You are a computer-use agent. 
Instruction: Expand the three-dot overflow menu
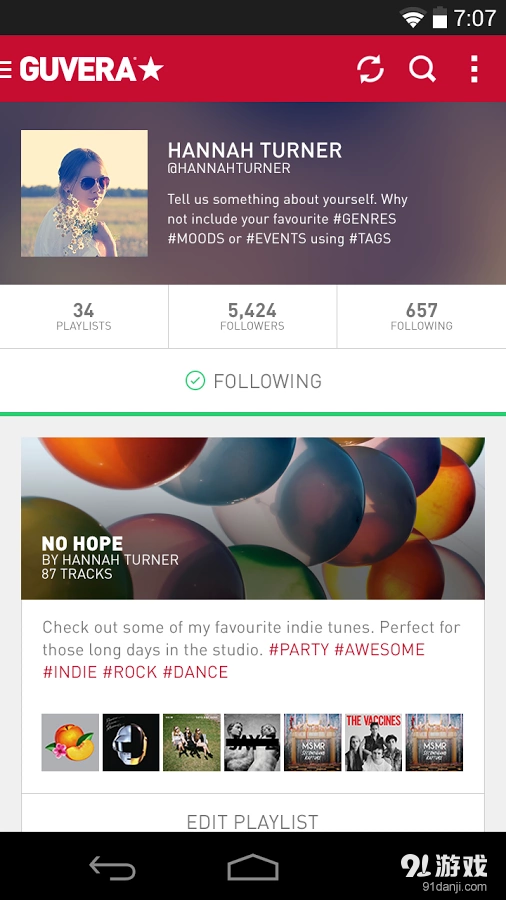pos(474,69)
